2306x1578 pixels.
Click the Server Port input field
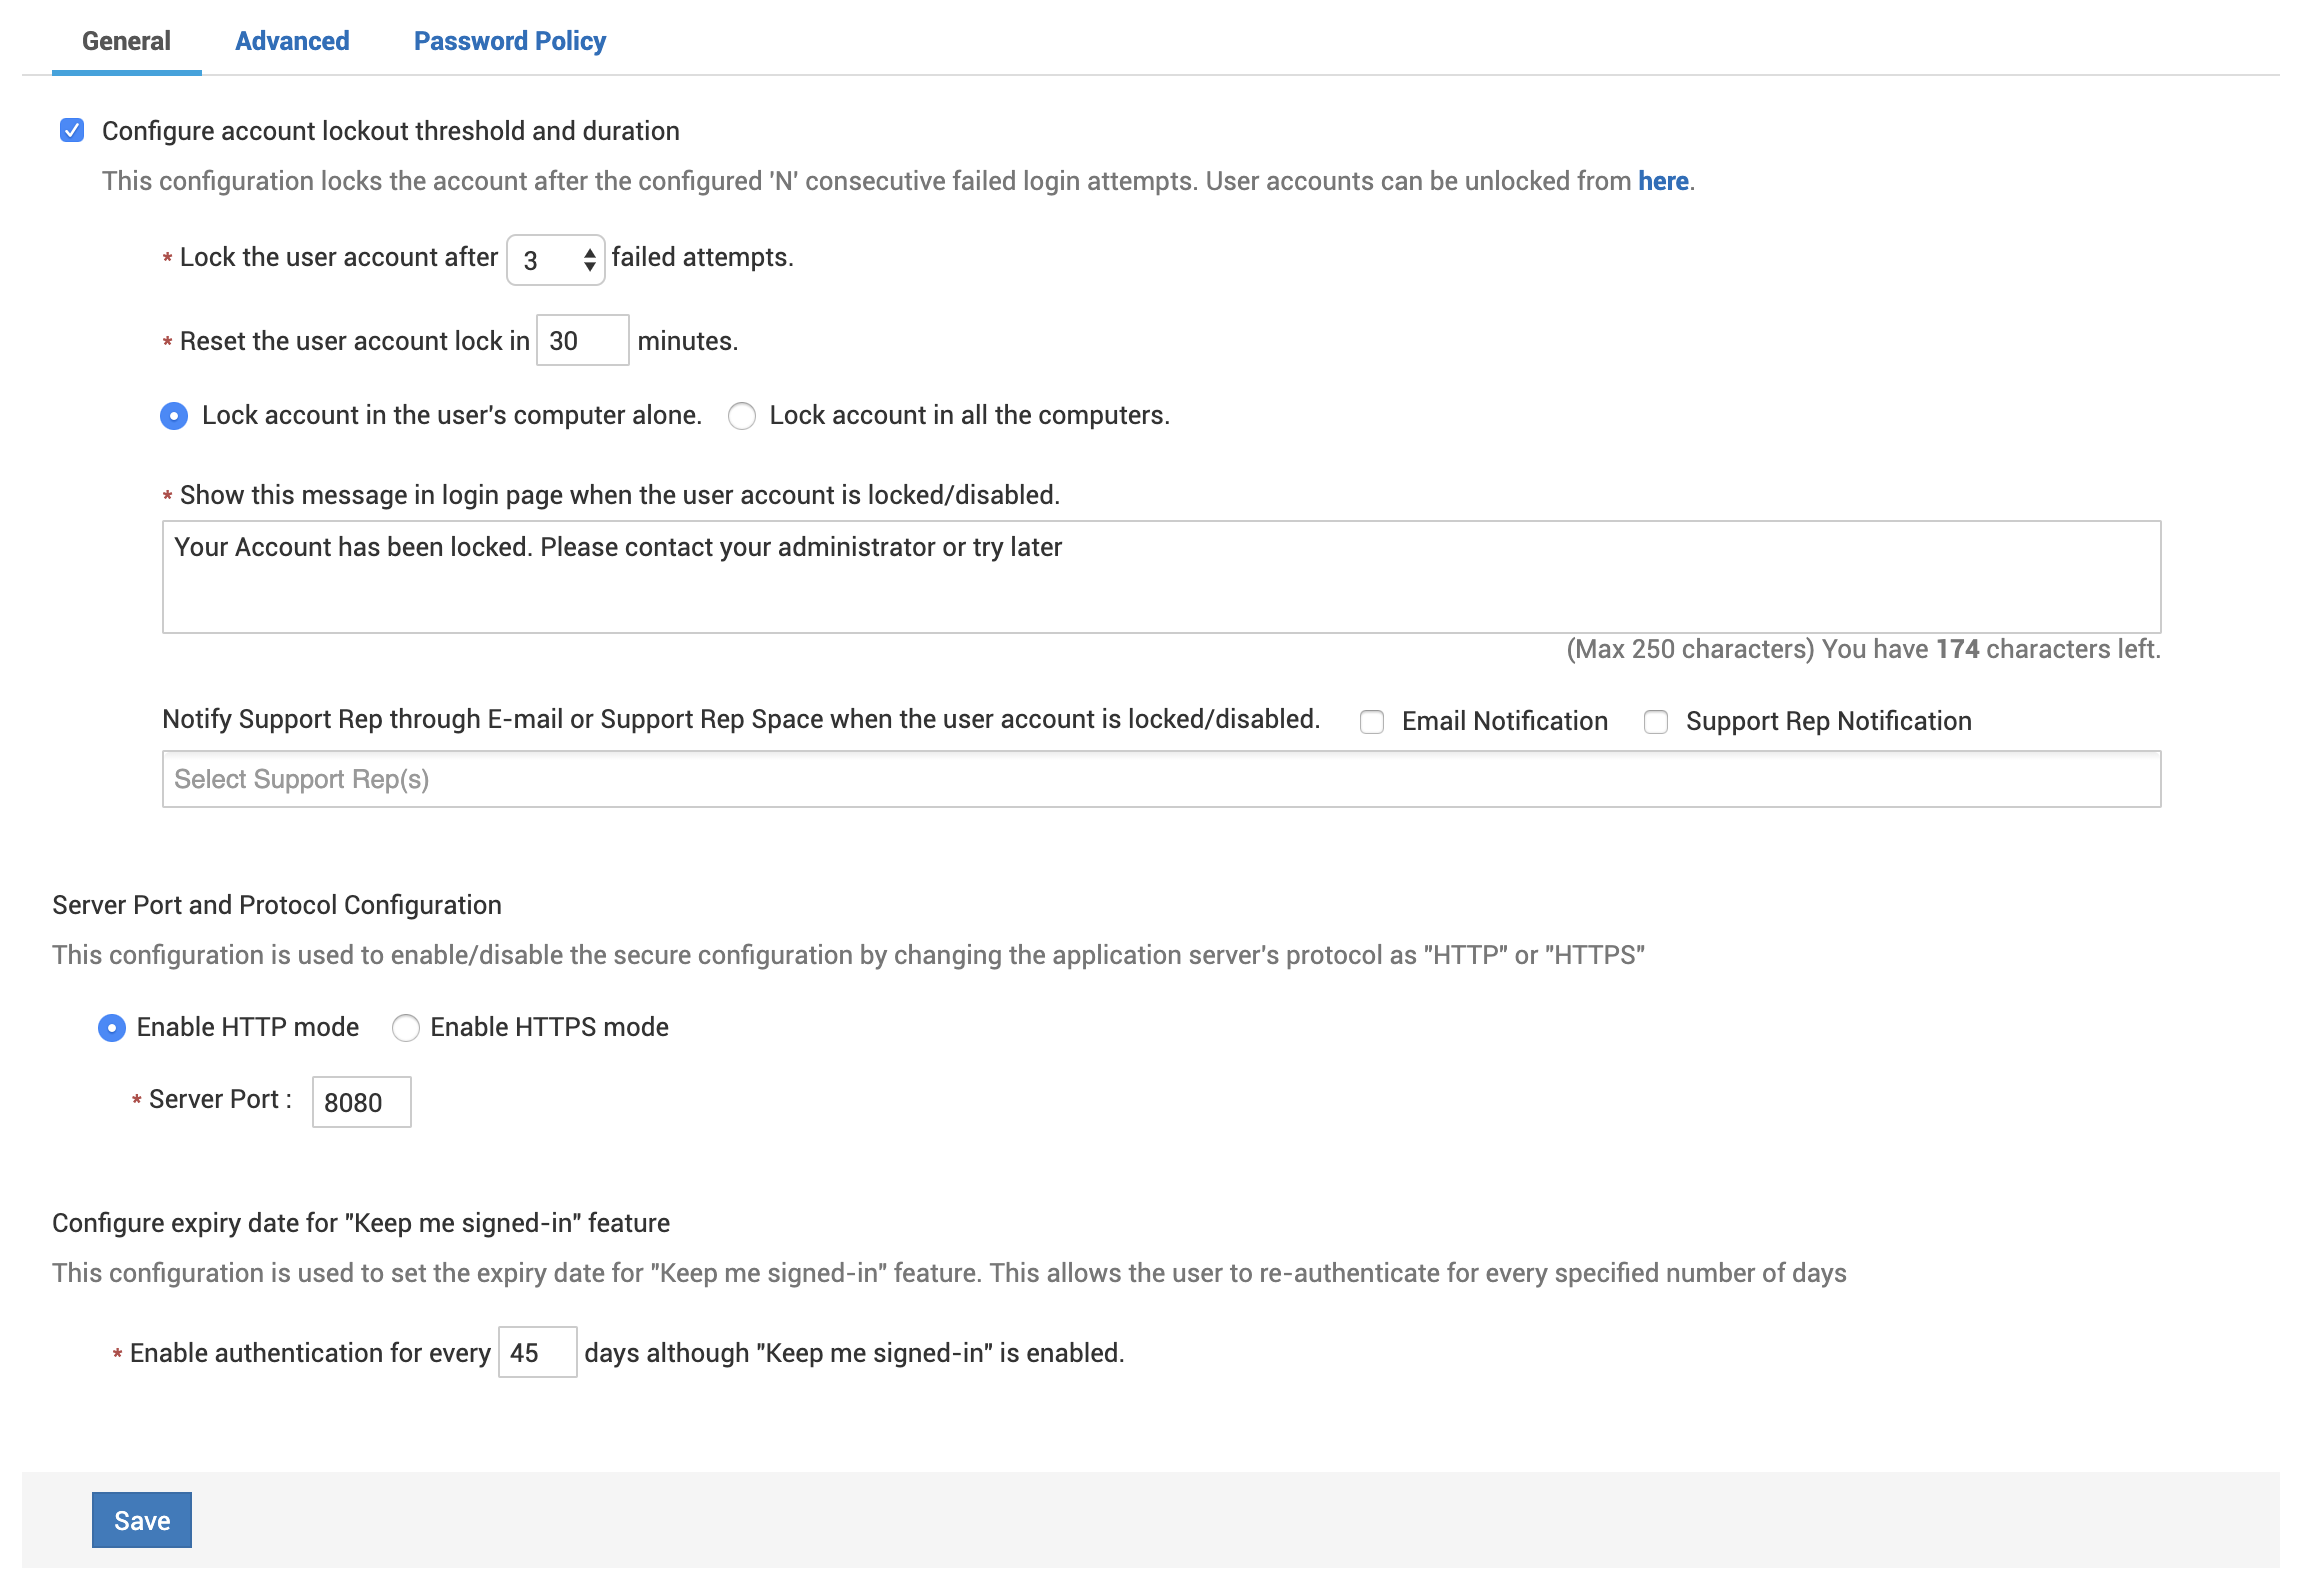coord(361,1102)
